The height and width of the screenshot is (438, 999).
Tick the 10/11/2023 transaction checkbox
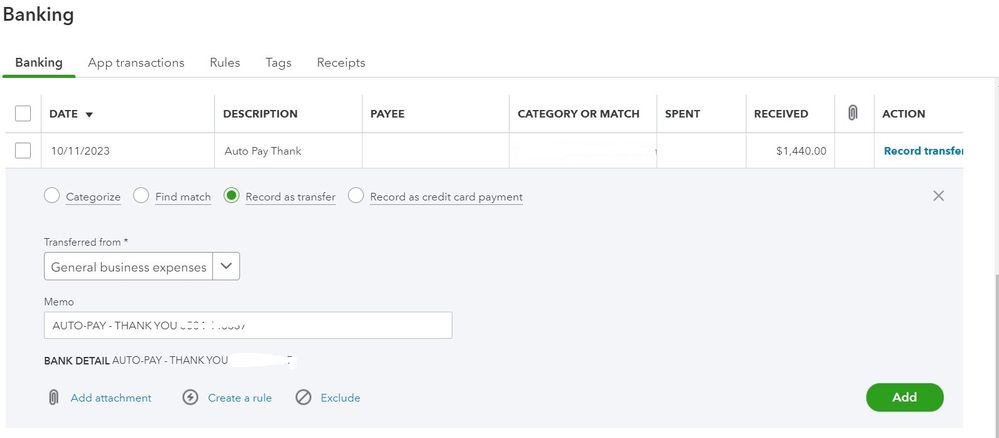tap(23, 151)
